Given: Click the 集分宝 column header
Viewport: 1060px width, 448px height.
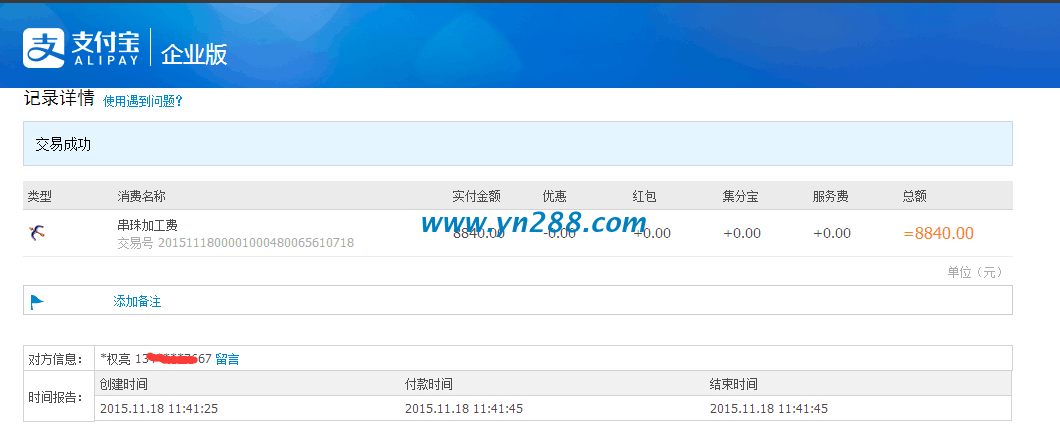Looking at the screenshot, I should (740, 196).
